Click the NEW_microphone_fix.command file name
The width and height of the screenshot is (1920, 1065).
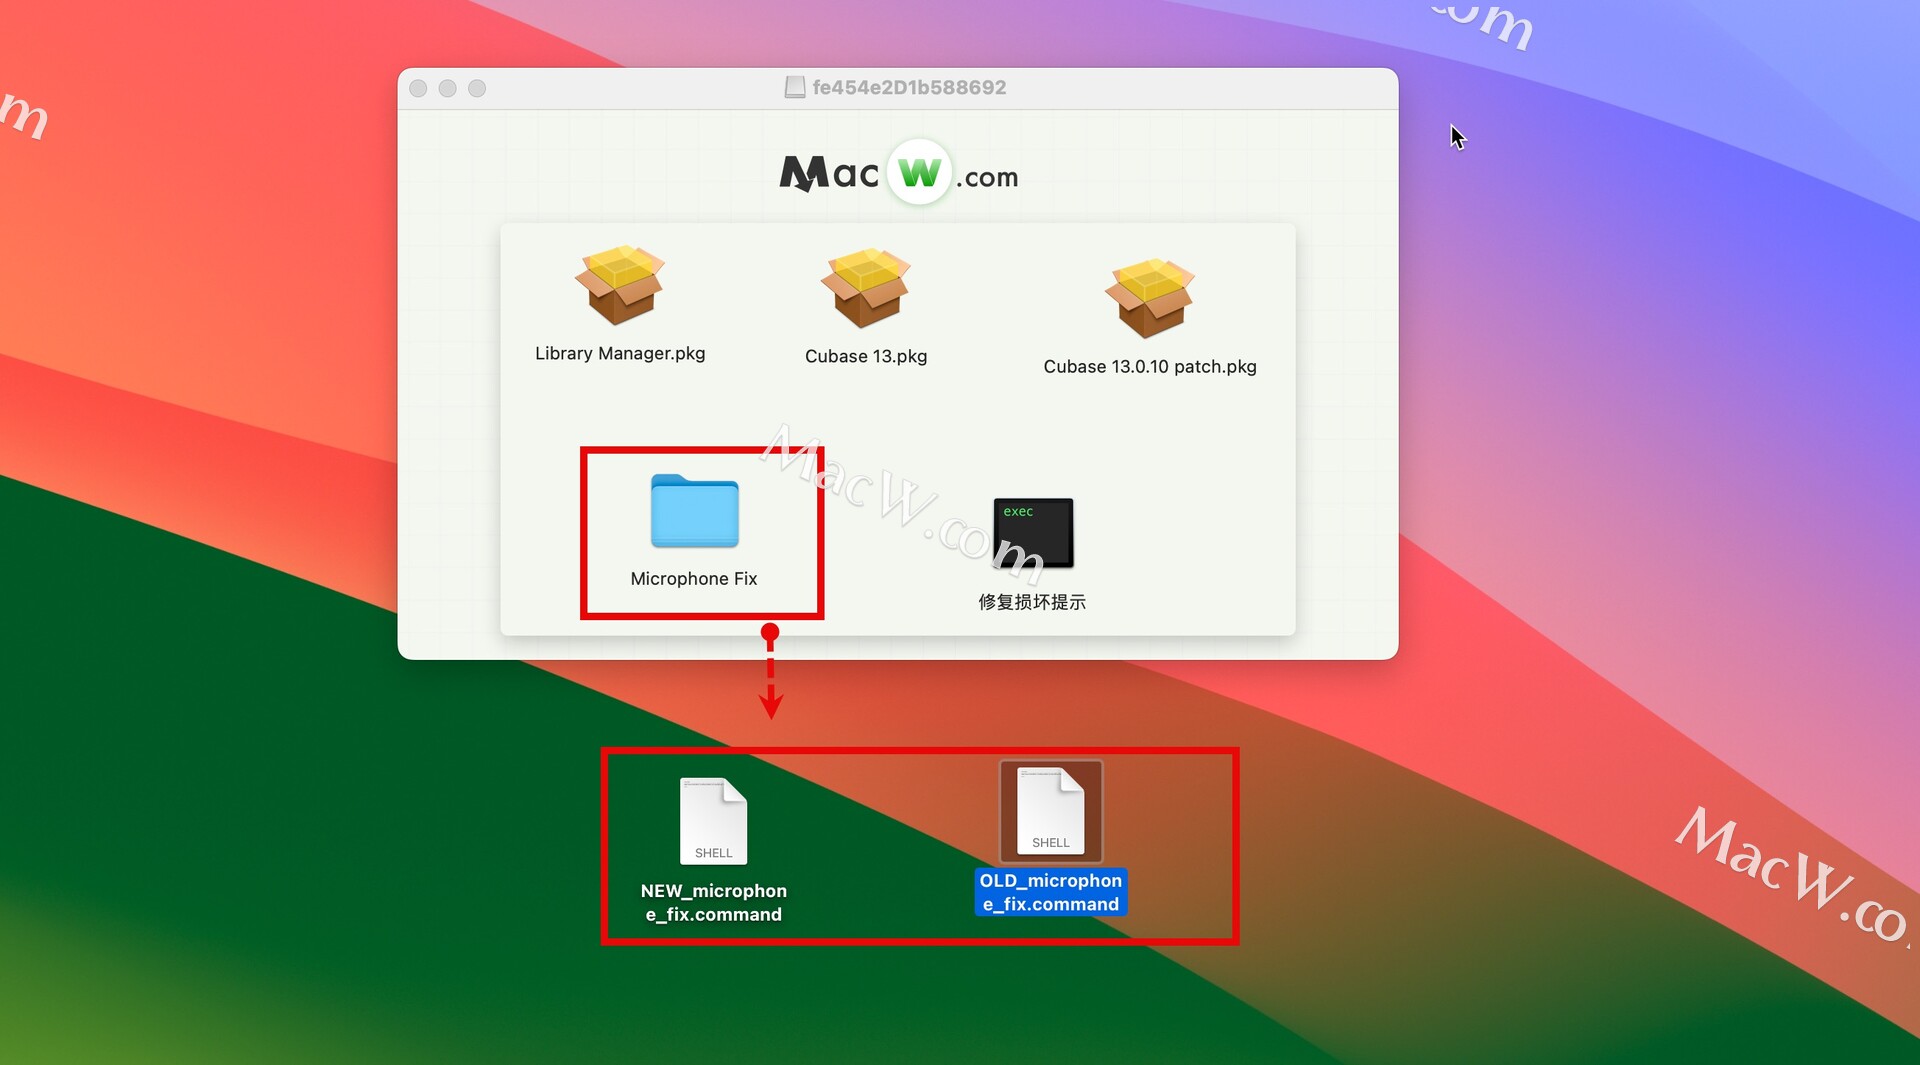[x=713, y=902]
